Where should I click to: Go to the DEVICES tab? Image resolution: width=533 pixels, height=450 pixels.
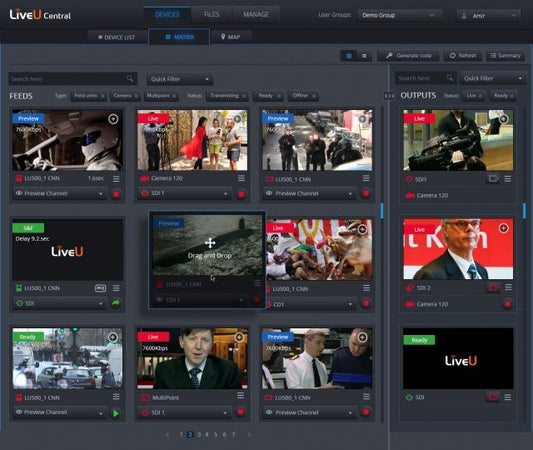(167, 14)
